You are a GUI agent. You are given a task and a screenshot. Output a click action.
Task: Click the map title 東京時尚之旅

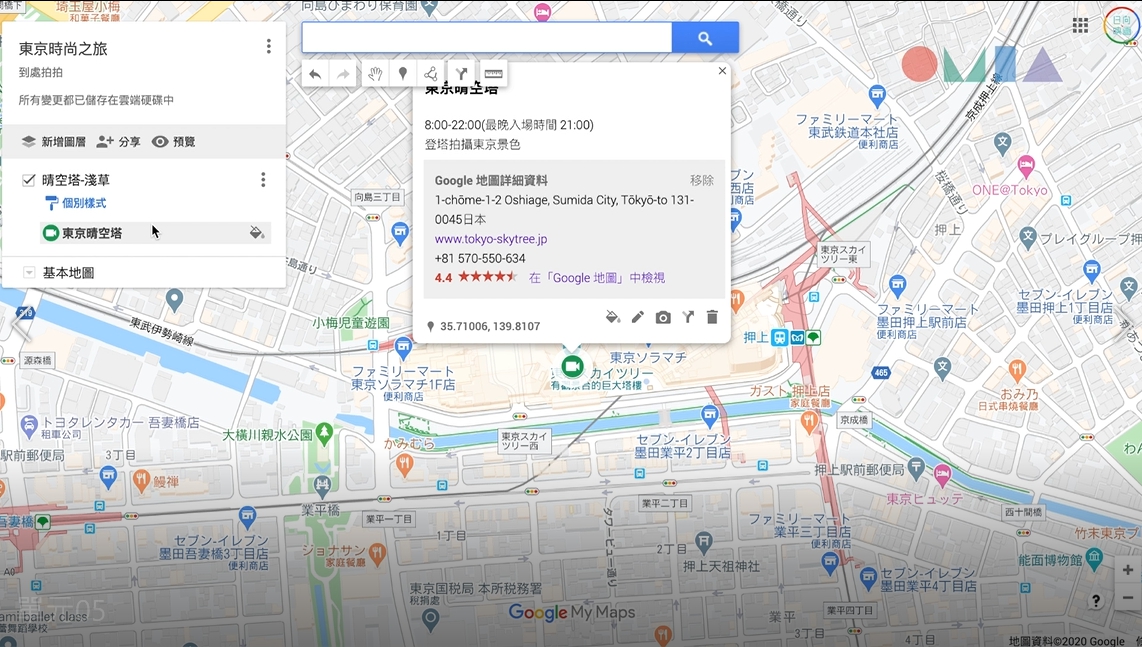pyautogui.click(x=63, y=49)
